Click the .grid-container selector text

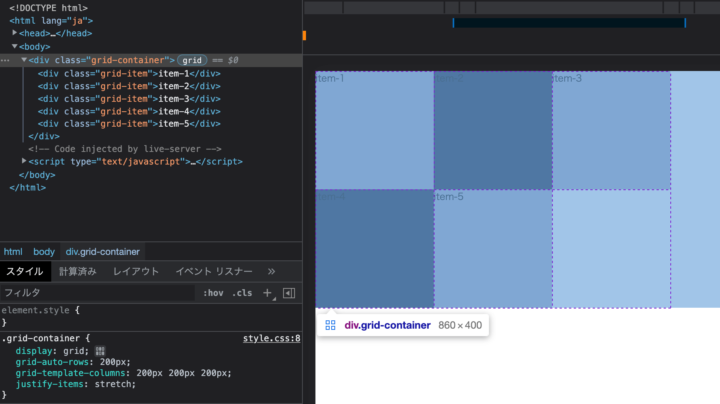[x=40, y=338]
